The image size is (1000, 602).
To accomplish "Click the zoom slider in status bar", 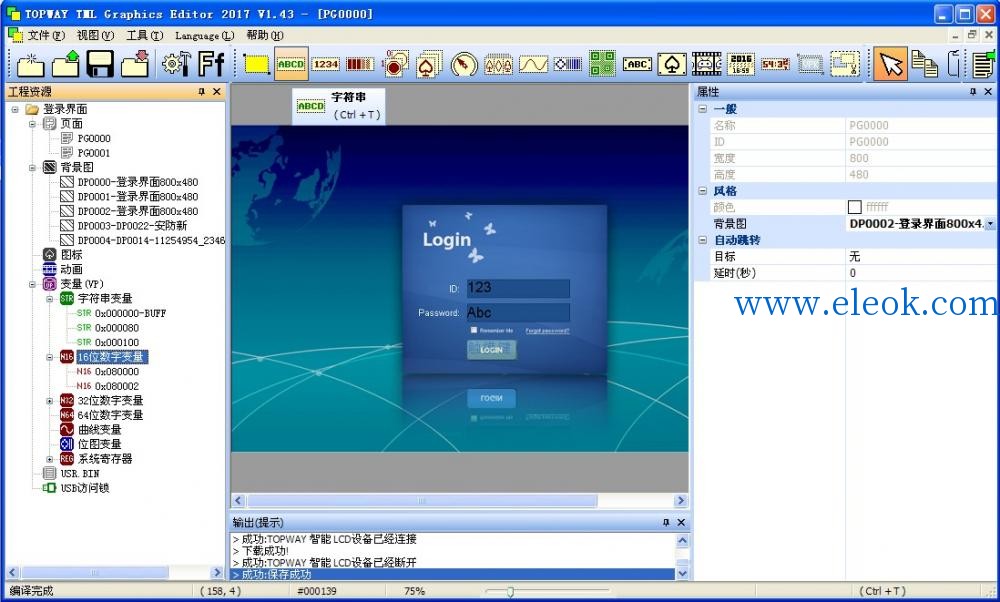I will coord(510,592).
